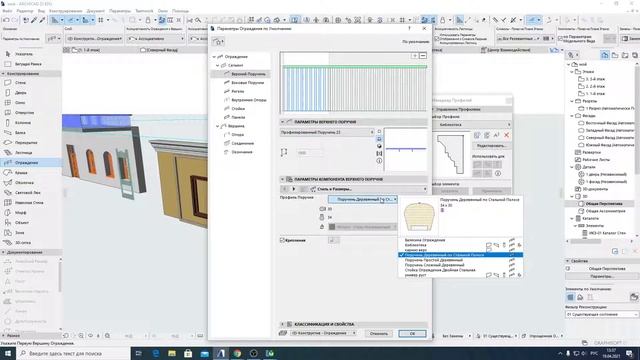Select the Стена (Wall) tool
The image size is (640, 360).
(x=20, y=82)
